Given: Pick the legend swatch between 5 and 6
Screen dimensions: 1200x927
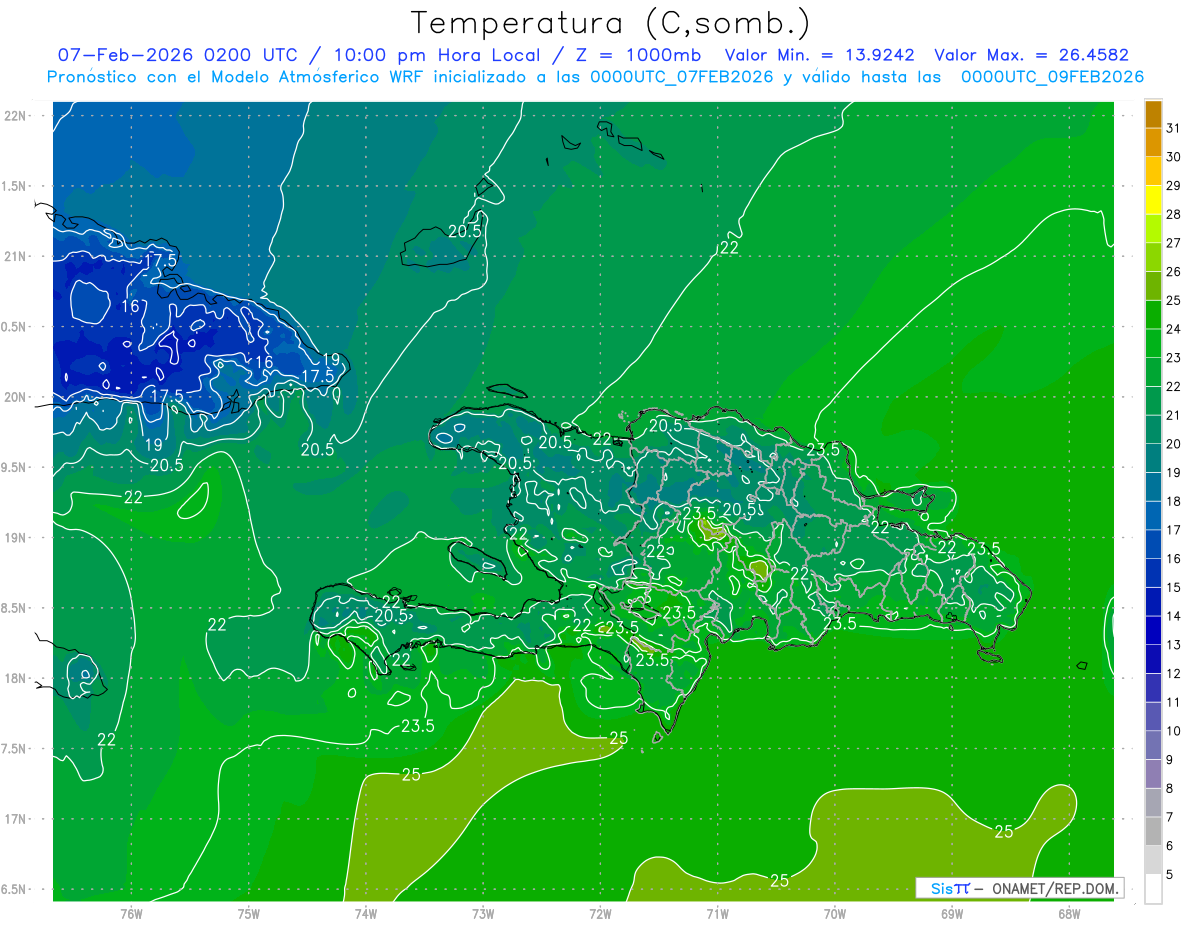Looking at the screenshot, I should (1153, 860).
